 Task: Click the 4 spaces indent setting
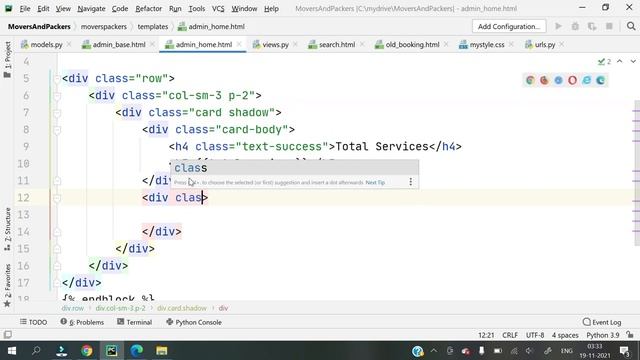click(565, 335)
